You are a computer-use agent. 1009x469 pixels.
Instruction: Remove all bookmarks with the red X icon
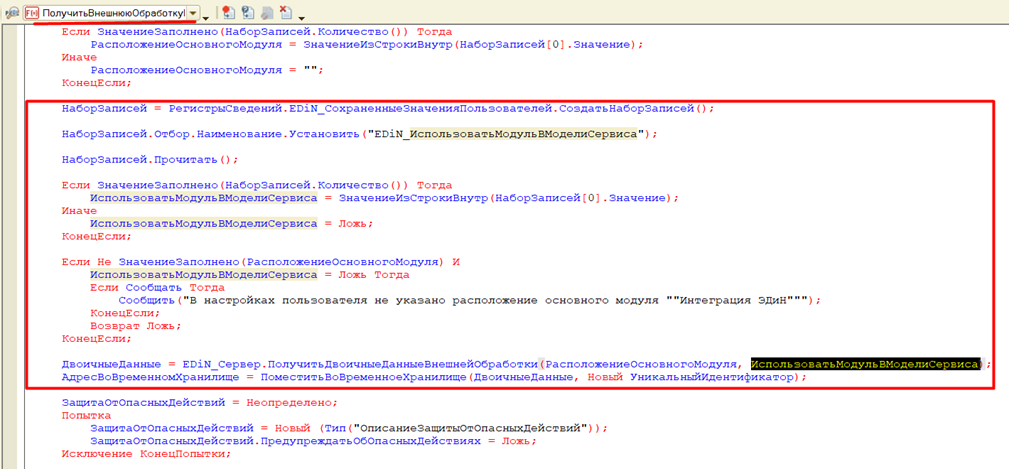click(285, 13)
